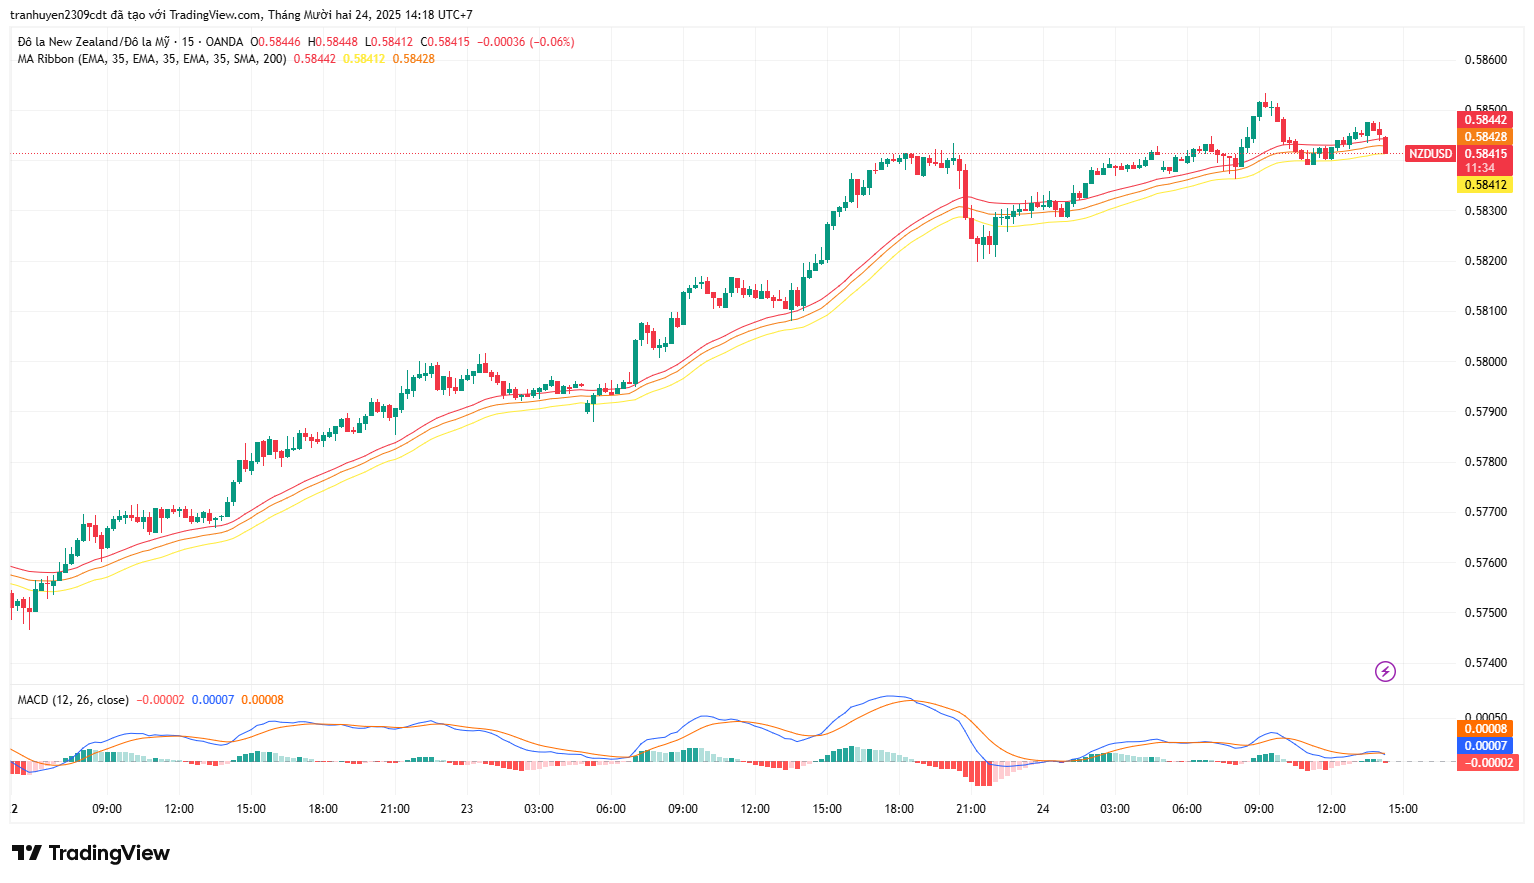Click the last red candle on the chart
Screen dimensions: 1534x883
coord(1385,145)
